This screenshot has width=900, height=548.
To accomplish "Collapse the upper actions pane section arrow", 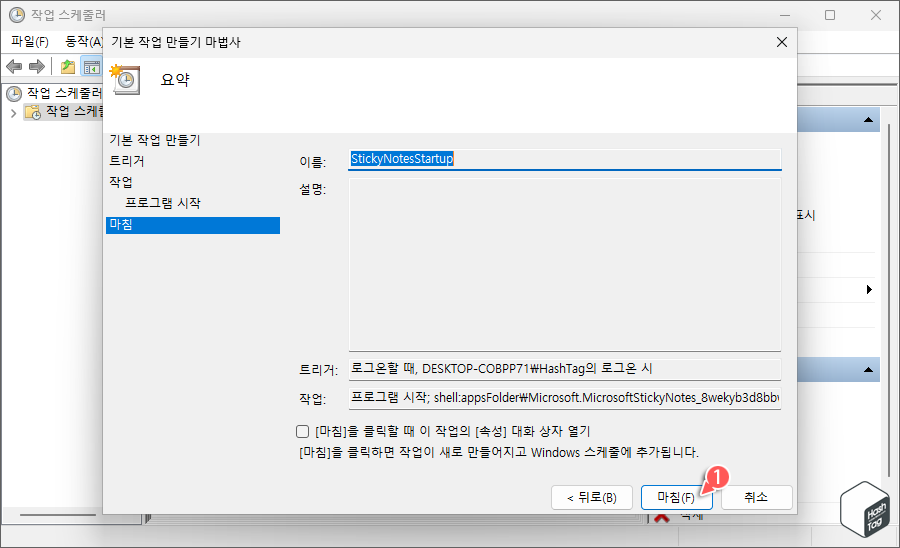I will tap(868, 120).
